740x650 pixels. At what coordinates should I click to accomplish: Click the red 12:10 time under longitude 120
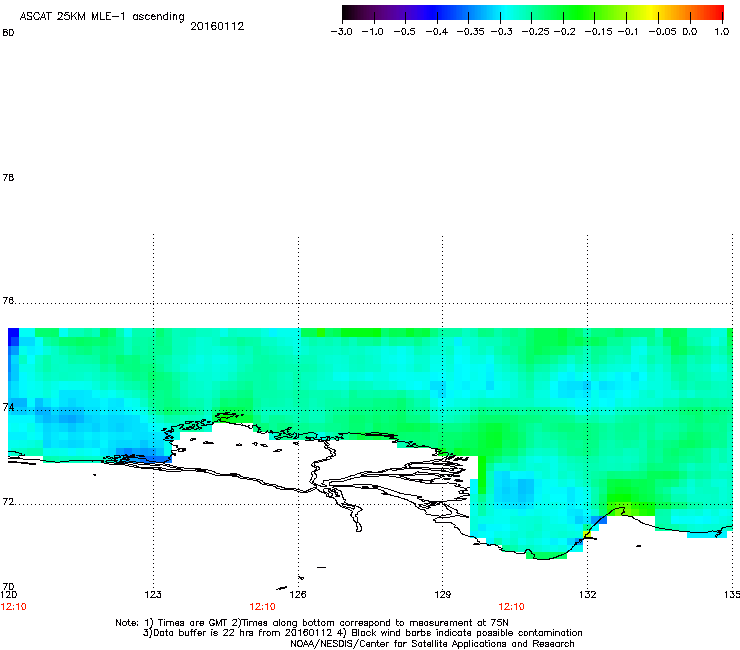[14, 607]
